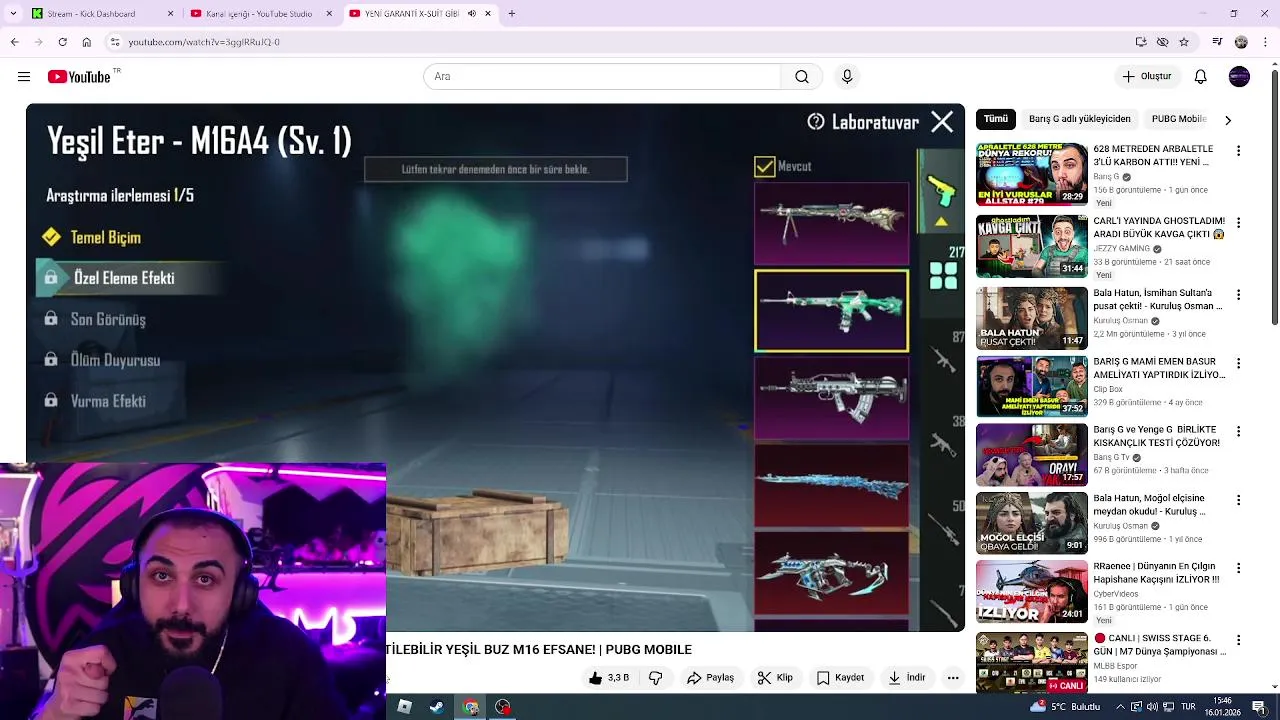Click the browser address bar URL
Screen dimensions: 1280x720
point(204,42)
